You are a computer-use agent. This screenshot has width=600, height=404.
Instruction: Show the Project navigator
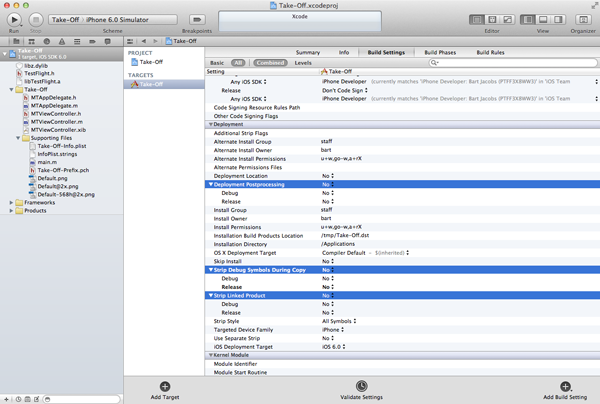(16, 41)
